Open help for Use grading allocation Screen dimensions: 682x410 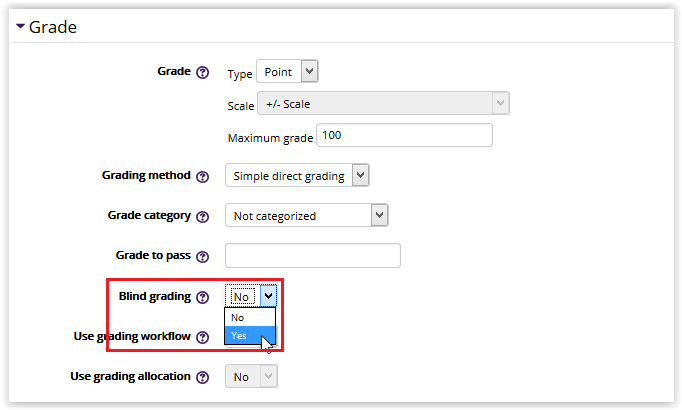tap(202, 377)
